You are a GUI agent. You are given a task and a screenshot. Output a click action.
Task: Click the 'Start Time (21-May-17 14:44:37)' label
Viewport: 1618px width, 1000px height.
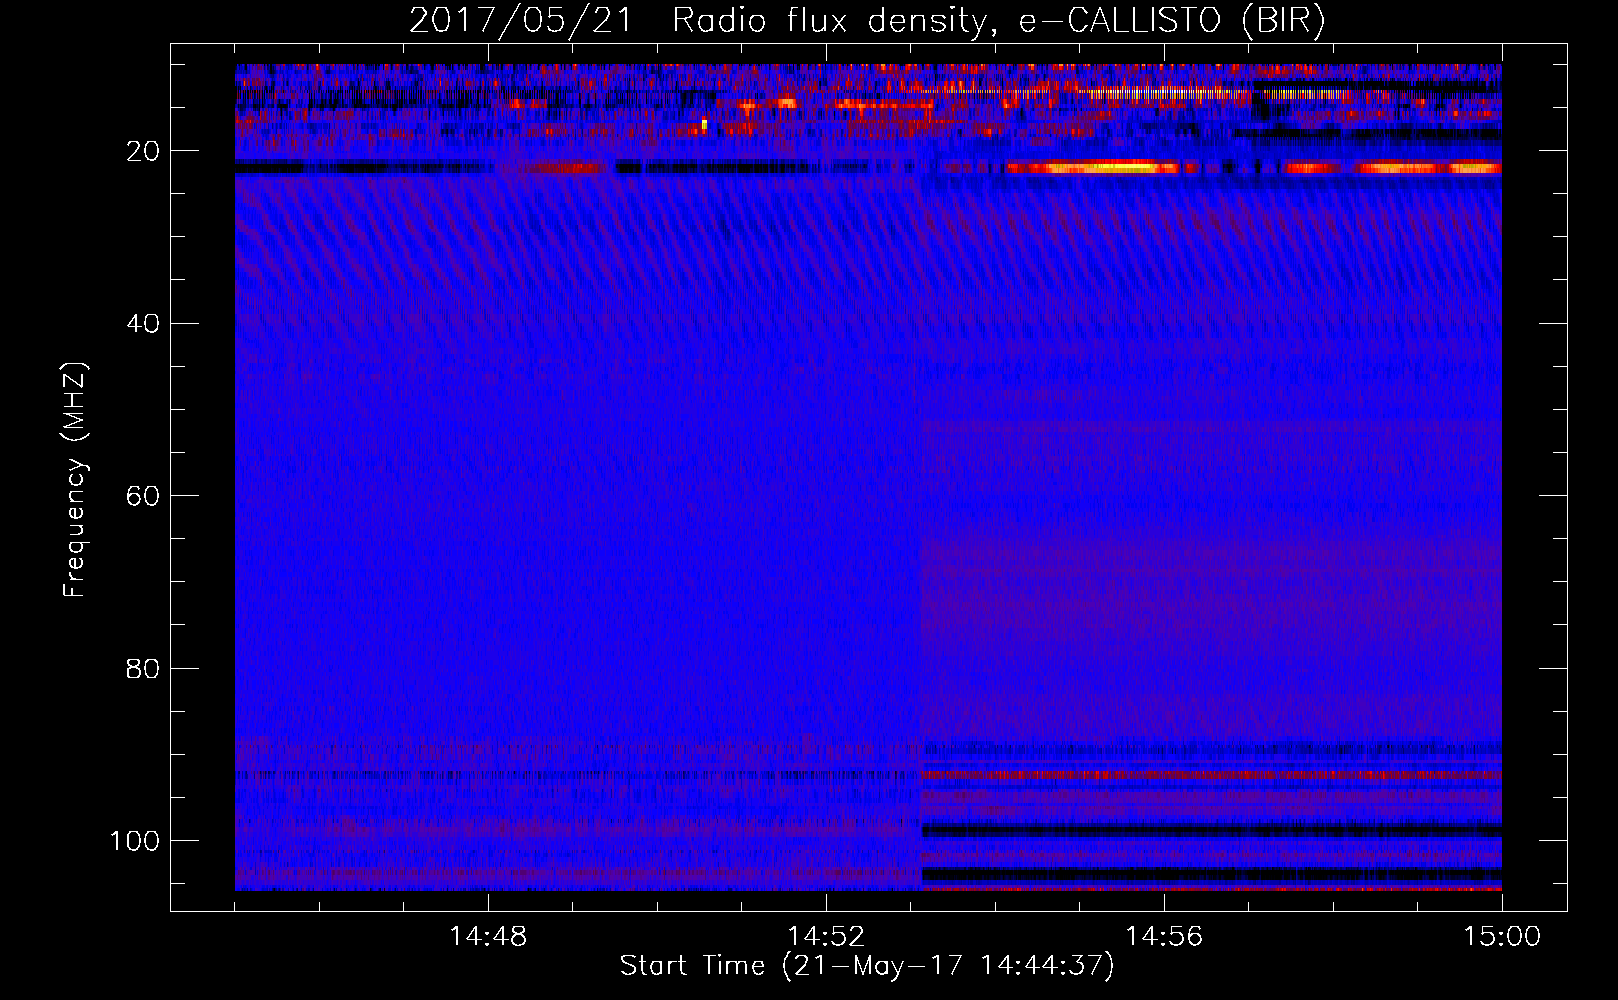click(867, 966)
